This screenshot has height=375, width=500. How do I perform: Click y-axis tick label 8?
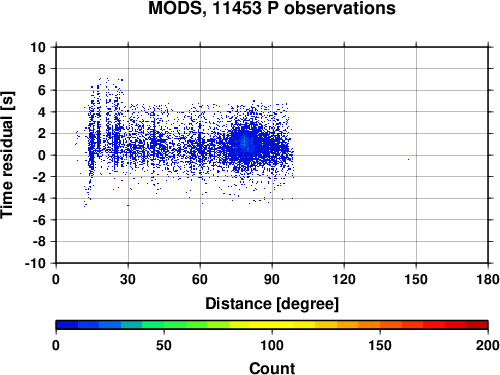(x=42, y=69)
